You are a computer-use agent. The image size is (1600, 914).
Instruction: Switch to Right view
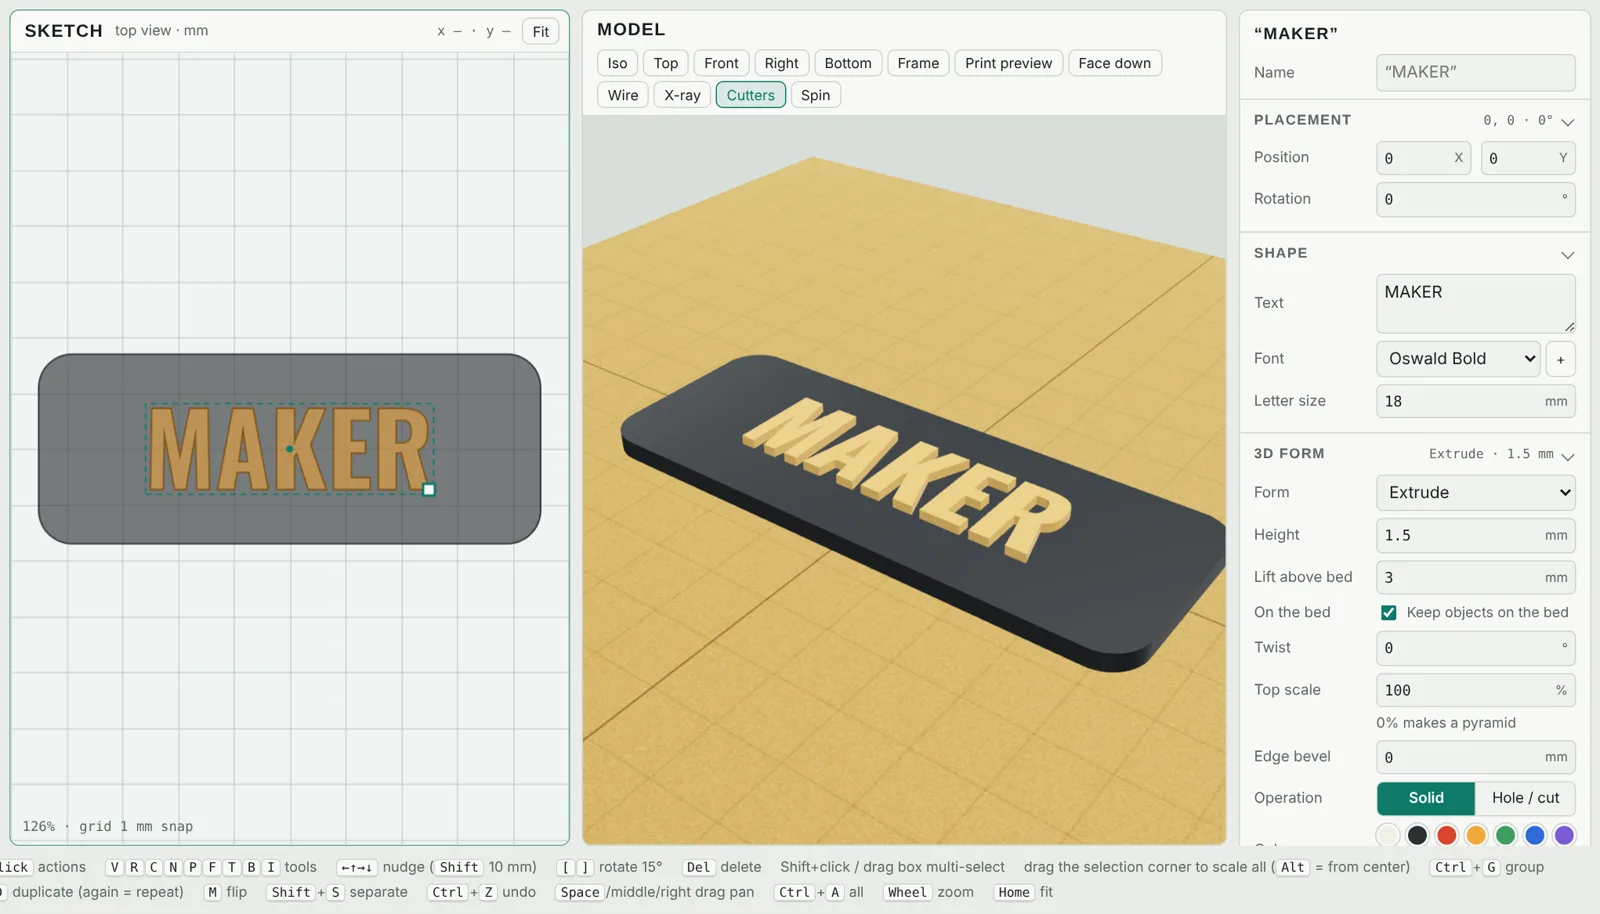[781, 63]
